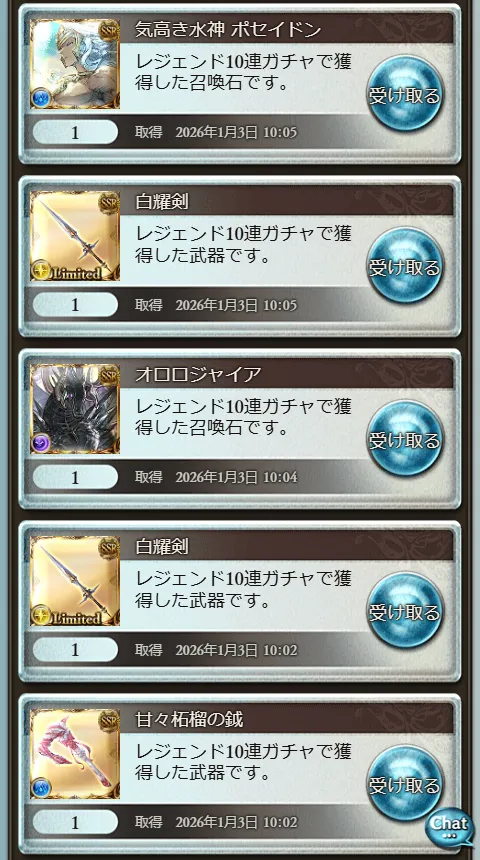This screenshot has width=480, height=860.
Task: Claim 甘々柘榴の鉞 with its 受け取る button
Action: coord(405,783)
